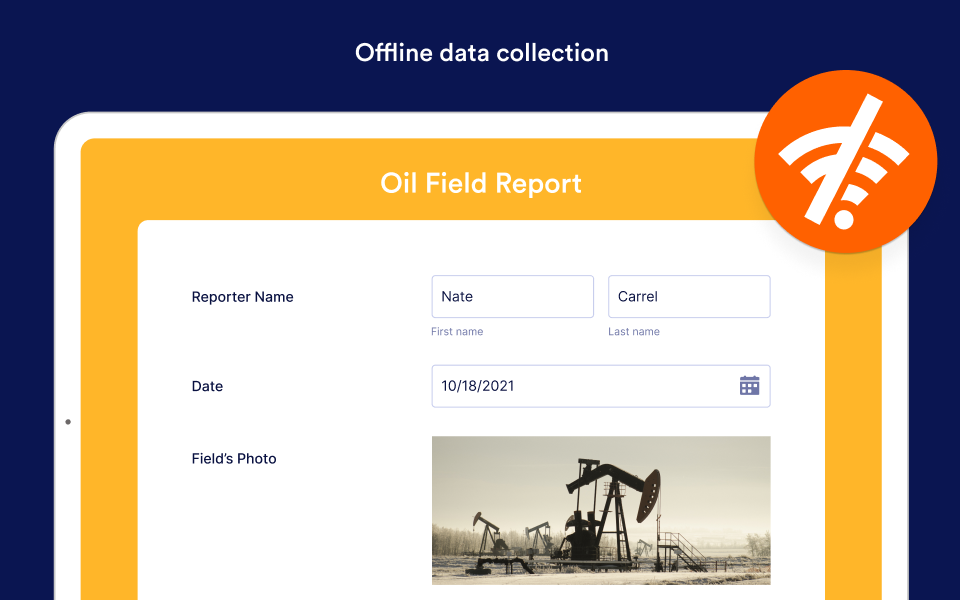Select the Last name field containing Carrel
This screenshot has height=600, width=960.
tap(689, 296)
